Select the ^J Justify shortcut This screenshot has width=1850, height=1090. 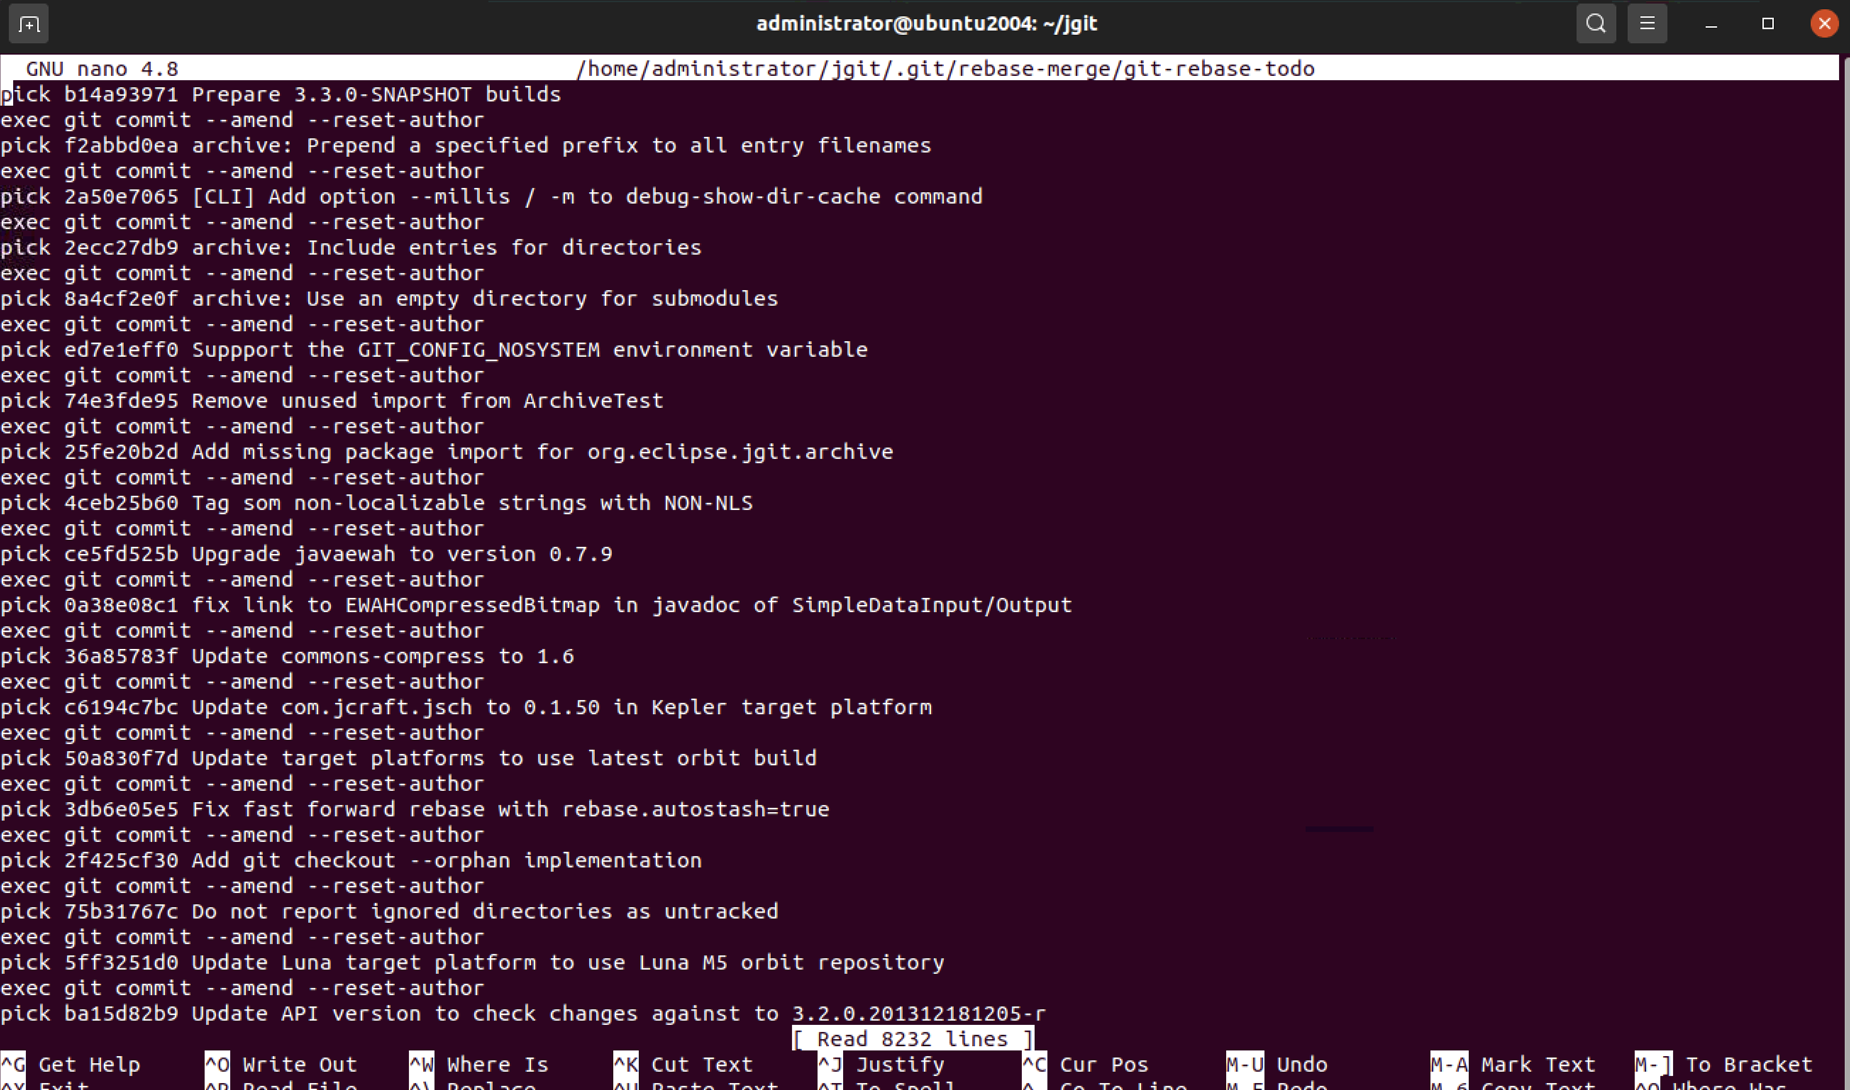881,1065
